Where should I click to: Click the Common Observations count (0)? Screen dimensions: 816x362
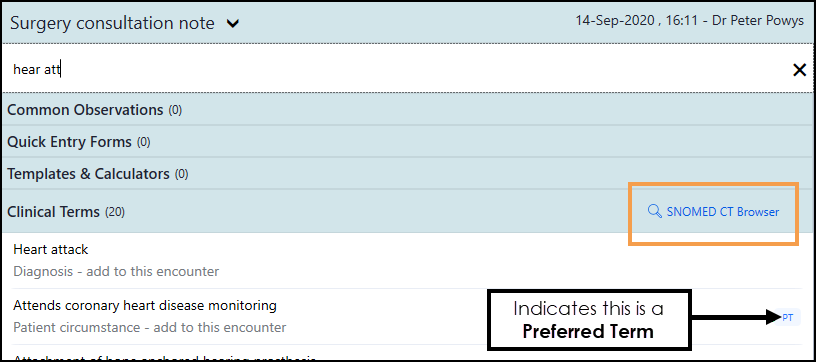pyautogui.click(x=175, y=110)
